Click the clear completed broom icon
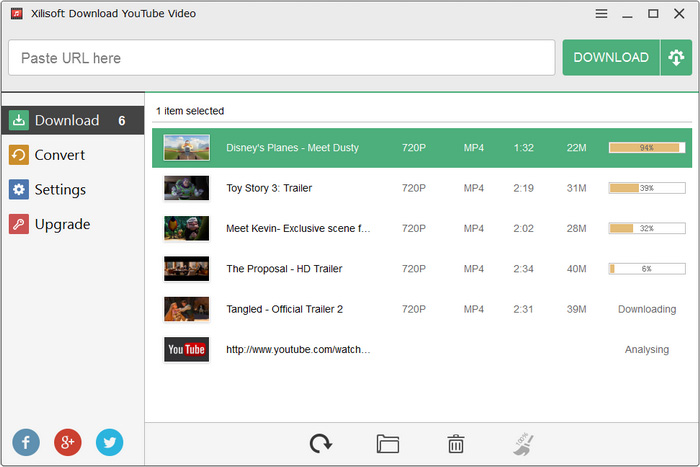Screen dimensions: 700x467 coord(523,444)
